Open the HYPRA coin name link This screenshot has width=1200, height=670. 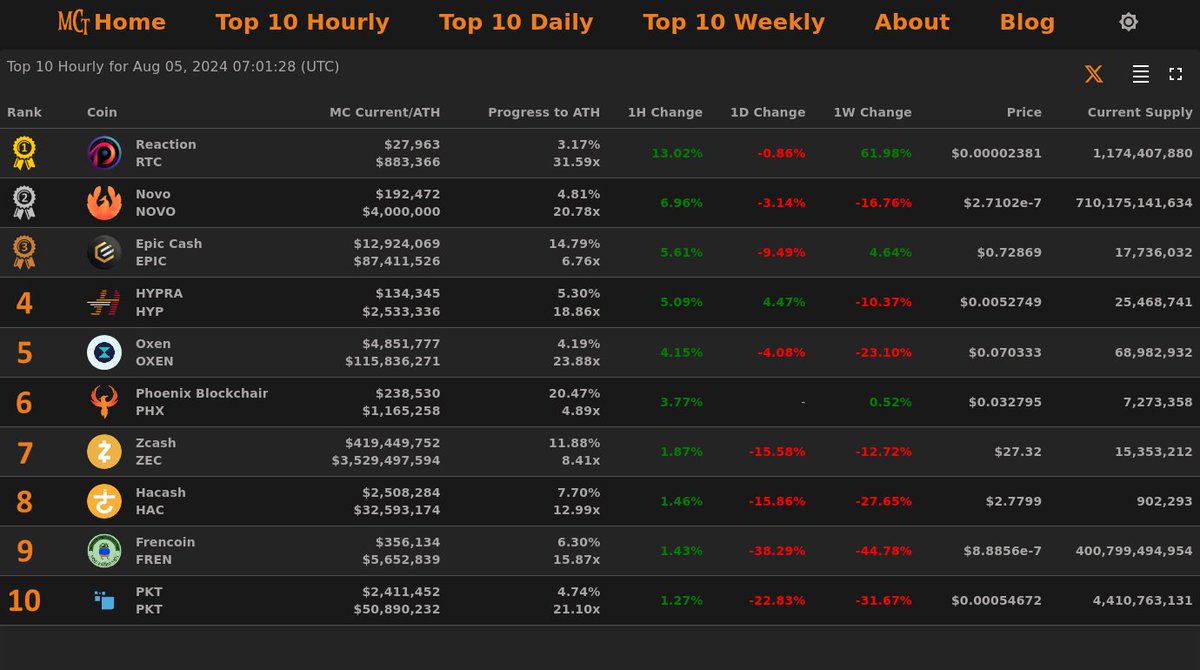click(159, 294)
